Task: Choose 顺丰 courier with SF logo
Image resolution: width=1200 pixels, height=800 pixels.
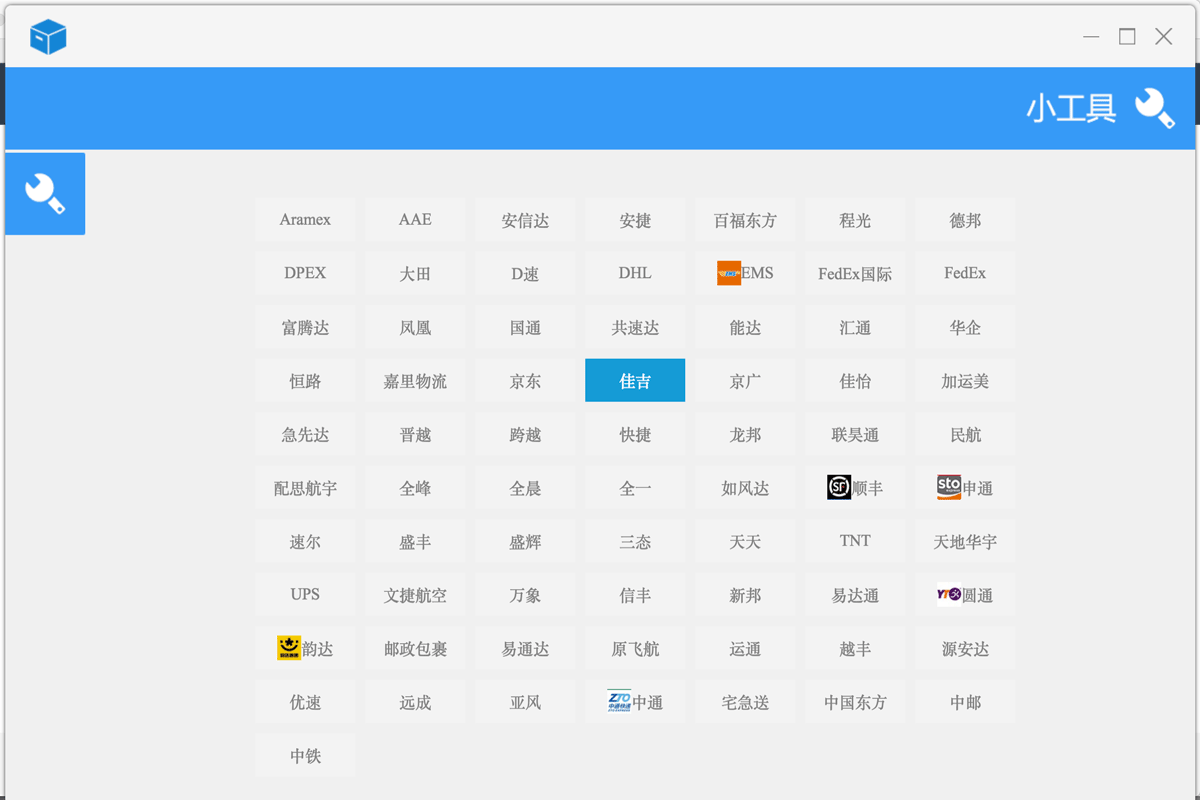Action: tap(855, 488)
